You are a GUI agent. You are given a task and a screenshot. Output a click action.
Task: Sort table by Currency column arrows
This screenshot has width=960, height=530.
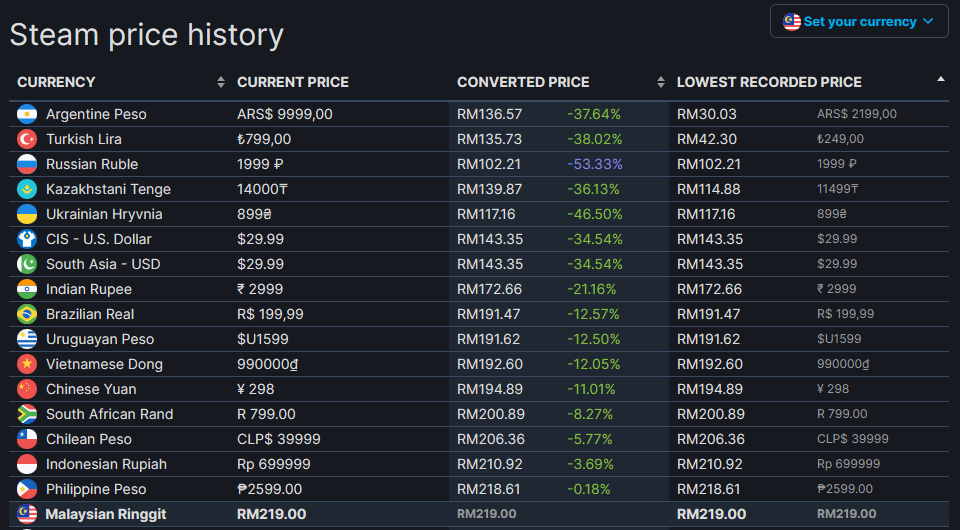tap(220, 82)
